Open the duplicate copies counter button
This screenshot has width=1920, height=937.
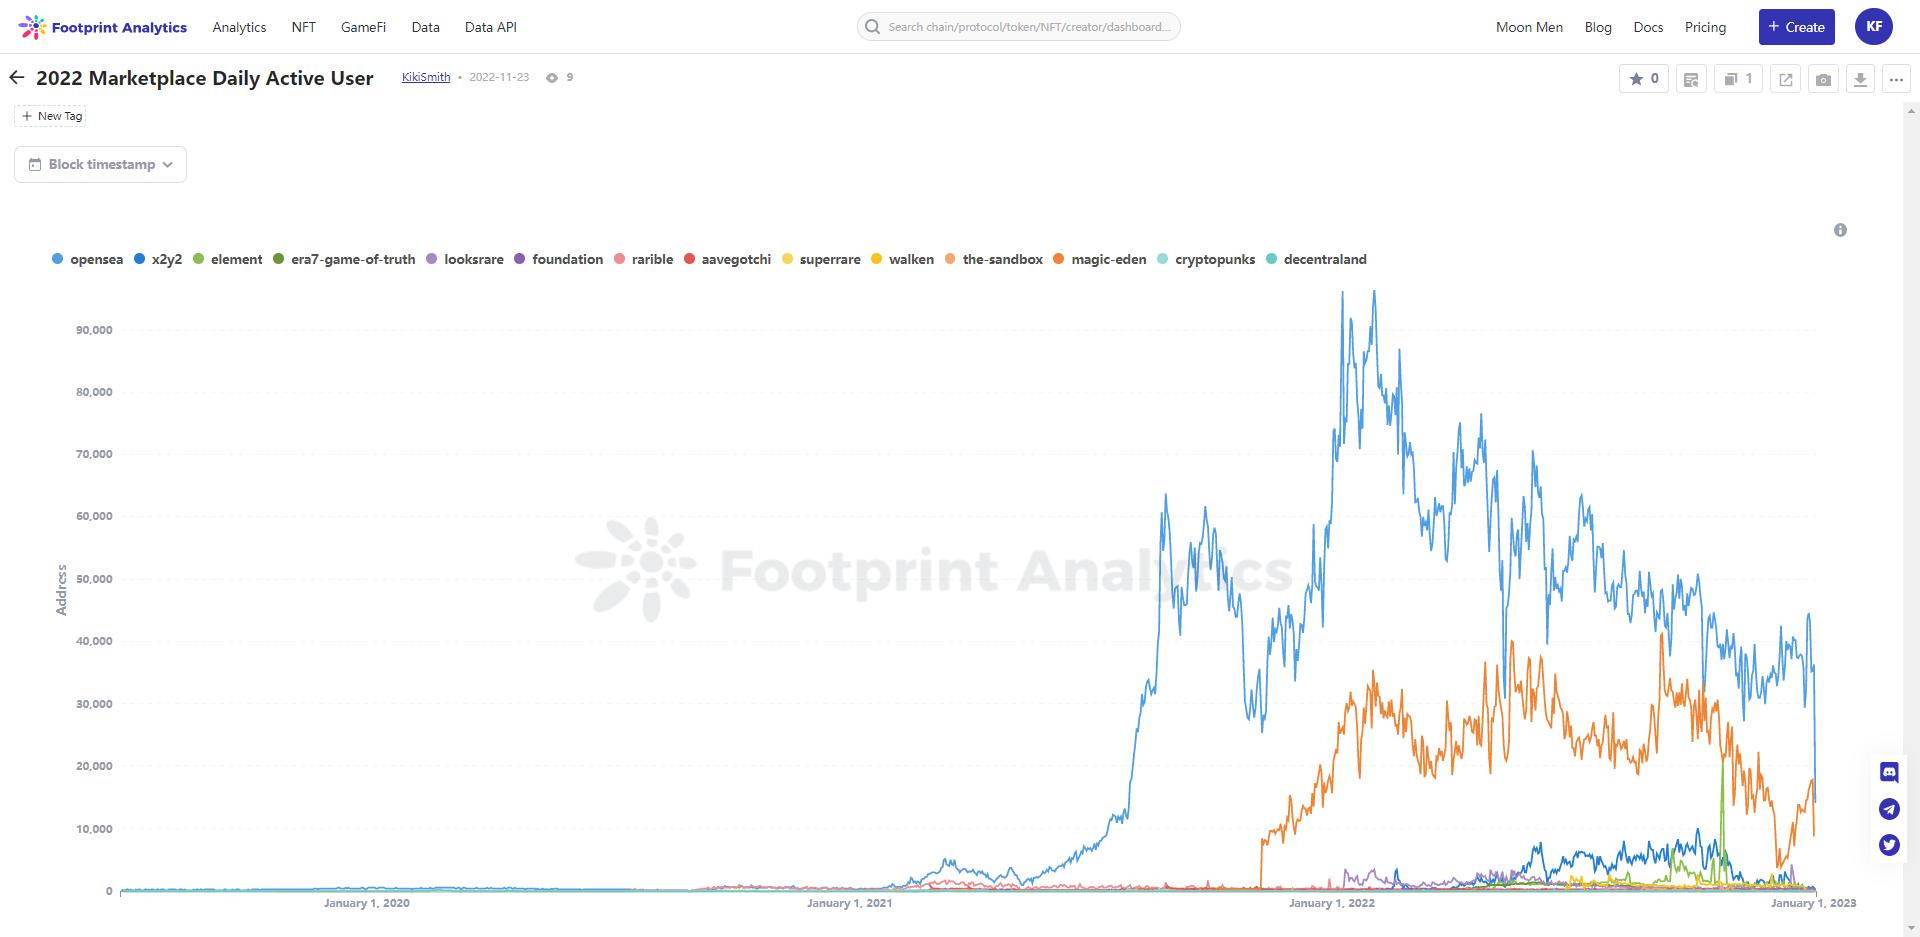pyautogui.click(x=1738, y=79)
